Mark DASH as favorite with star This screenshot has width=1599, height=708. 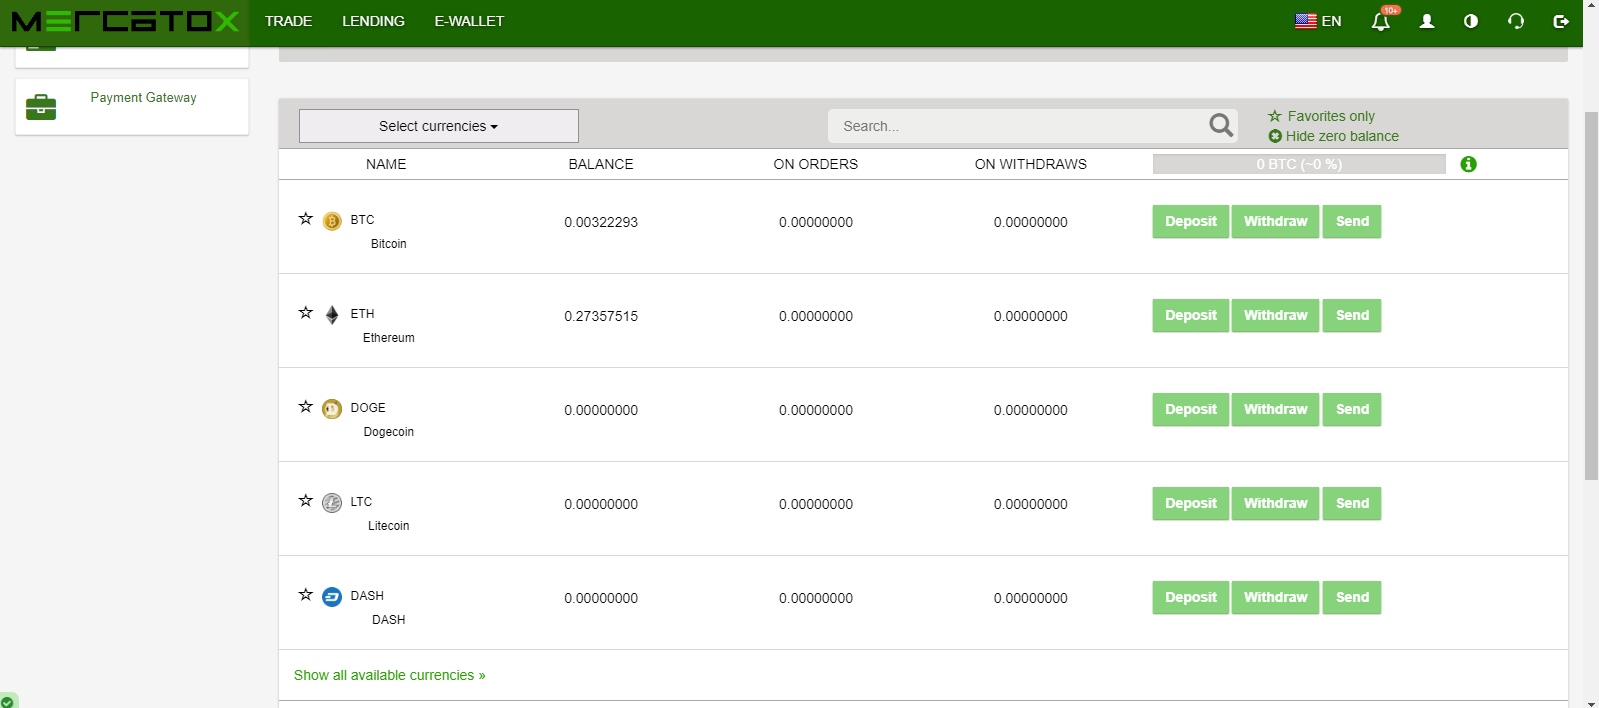[x=306, y=594]
